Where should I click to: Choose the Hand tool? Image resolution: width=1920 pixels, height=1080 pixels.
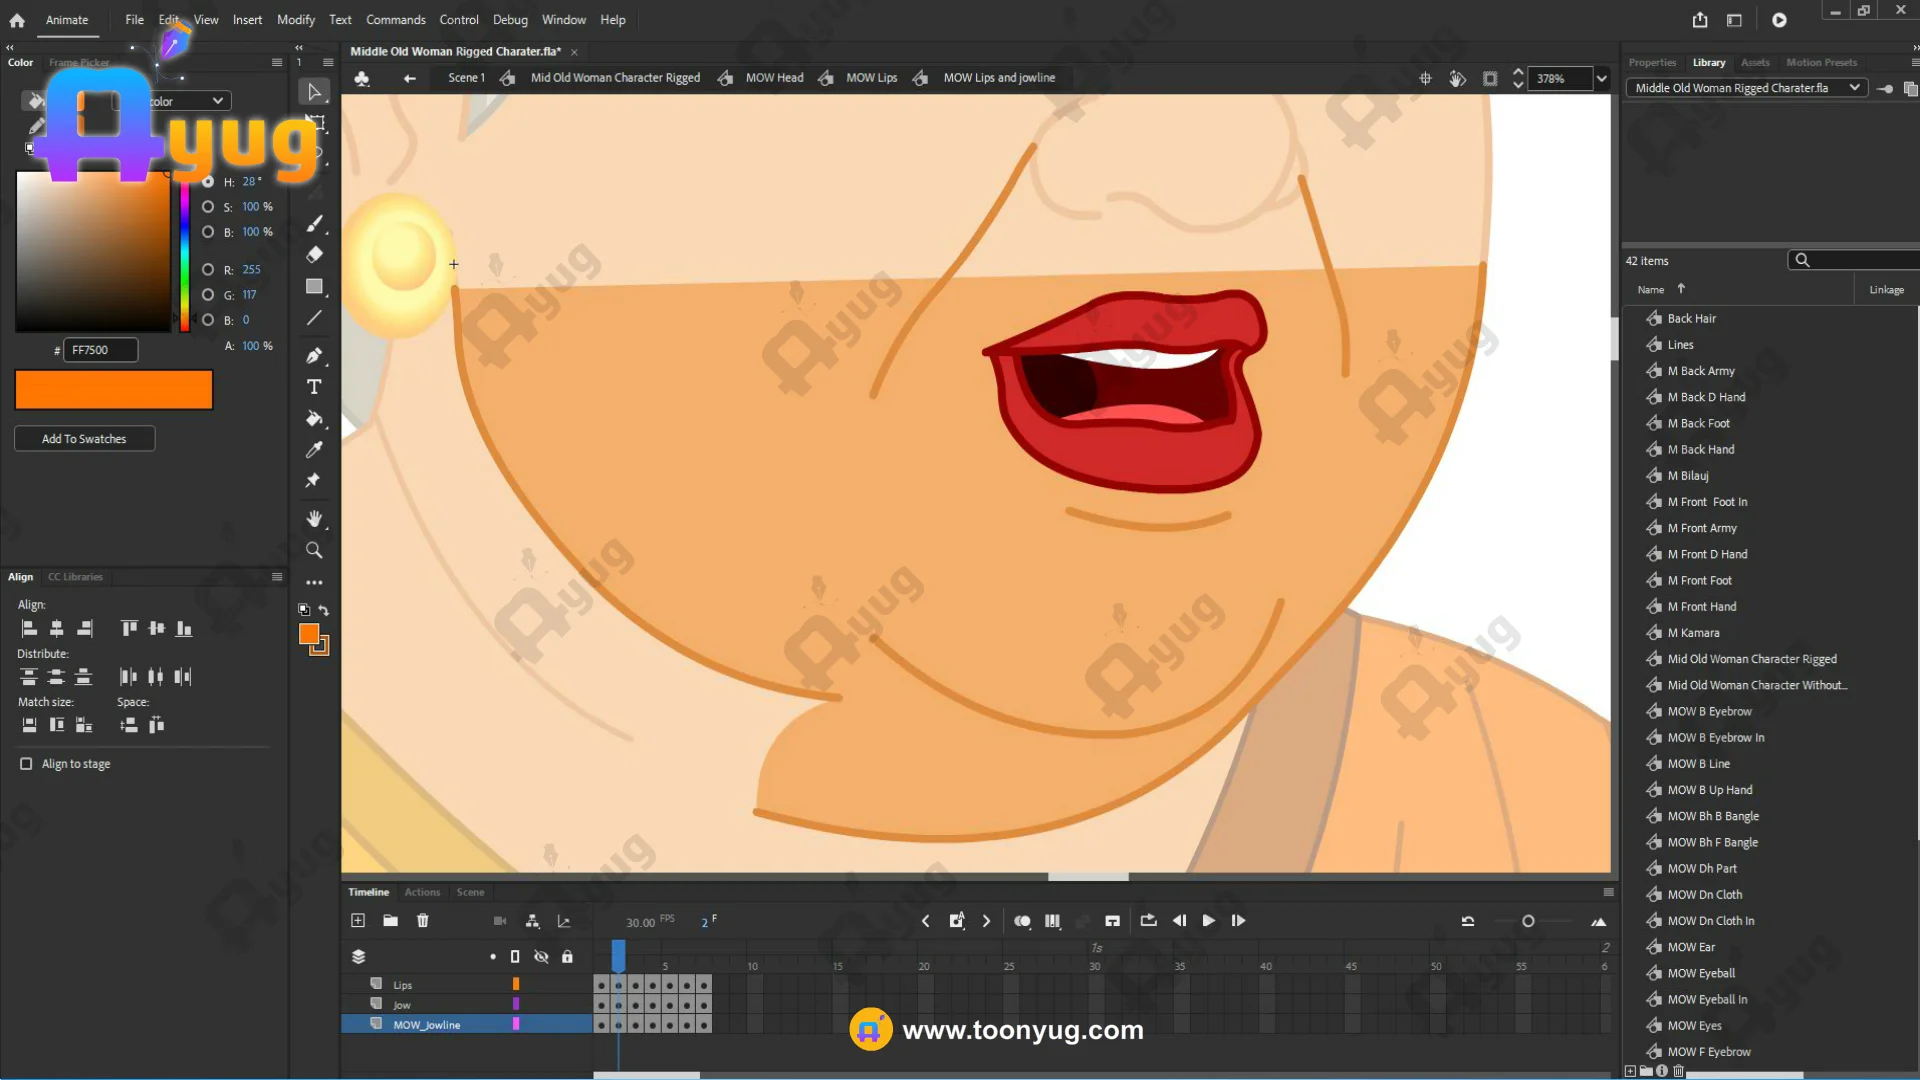(314, 518)
